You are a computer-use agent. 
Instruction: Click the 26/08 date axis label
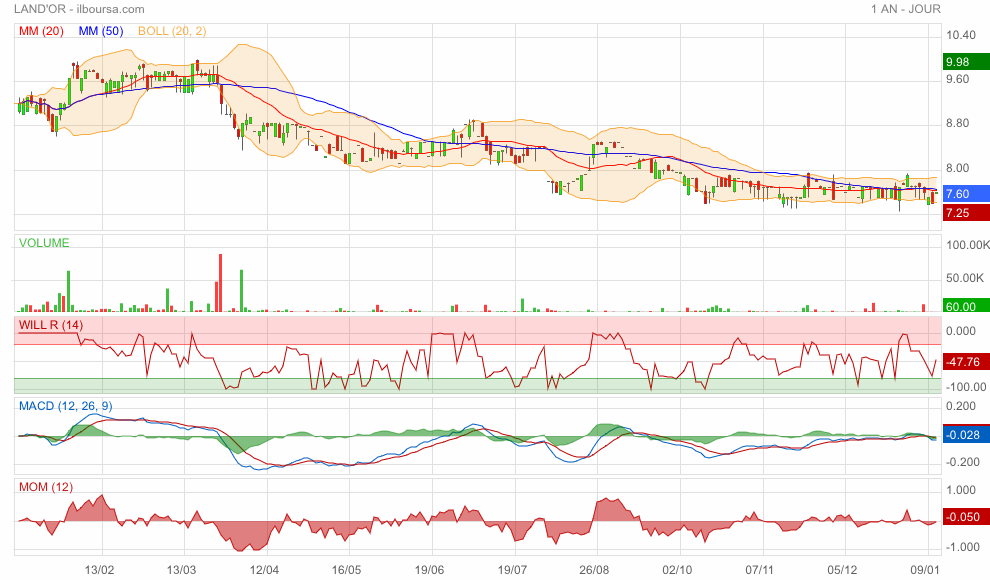595,570
